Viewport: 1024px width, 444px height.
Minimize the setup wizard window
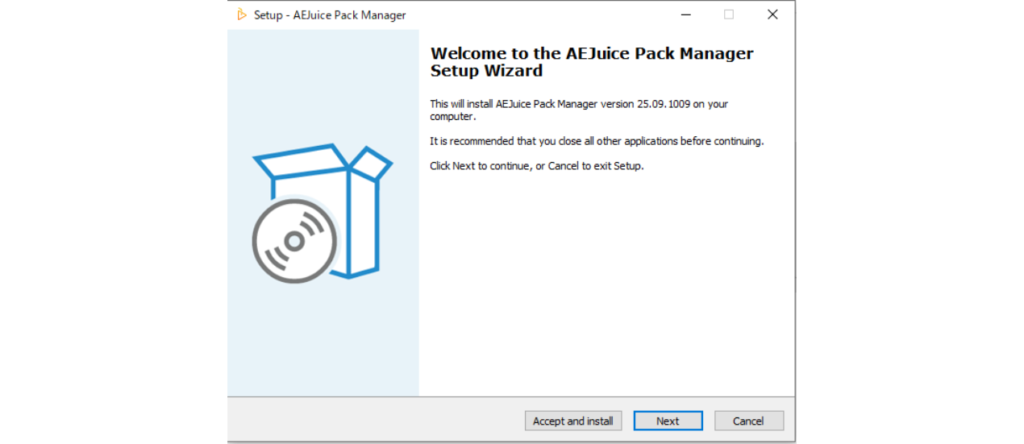click(x=685, y=15)
